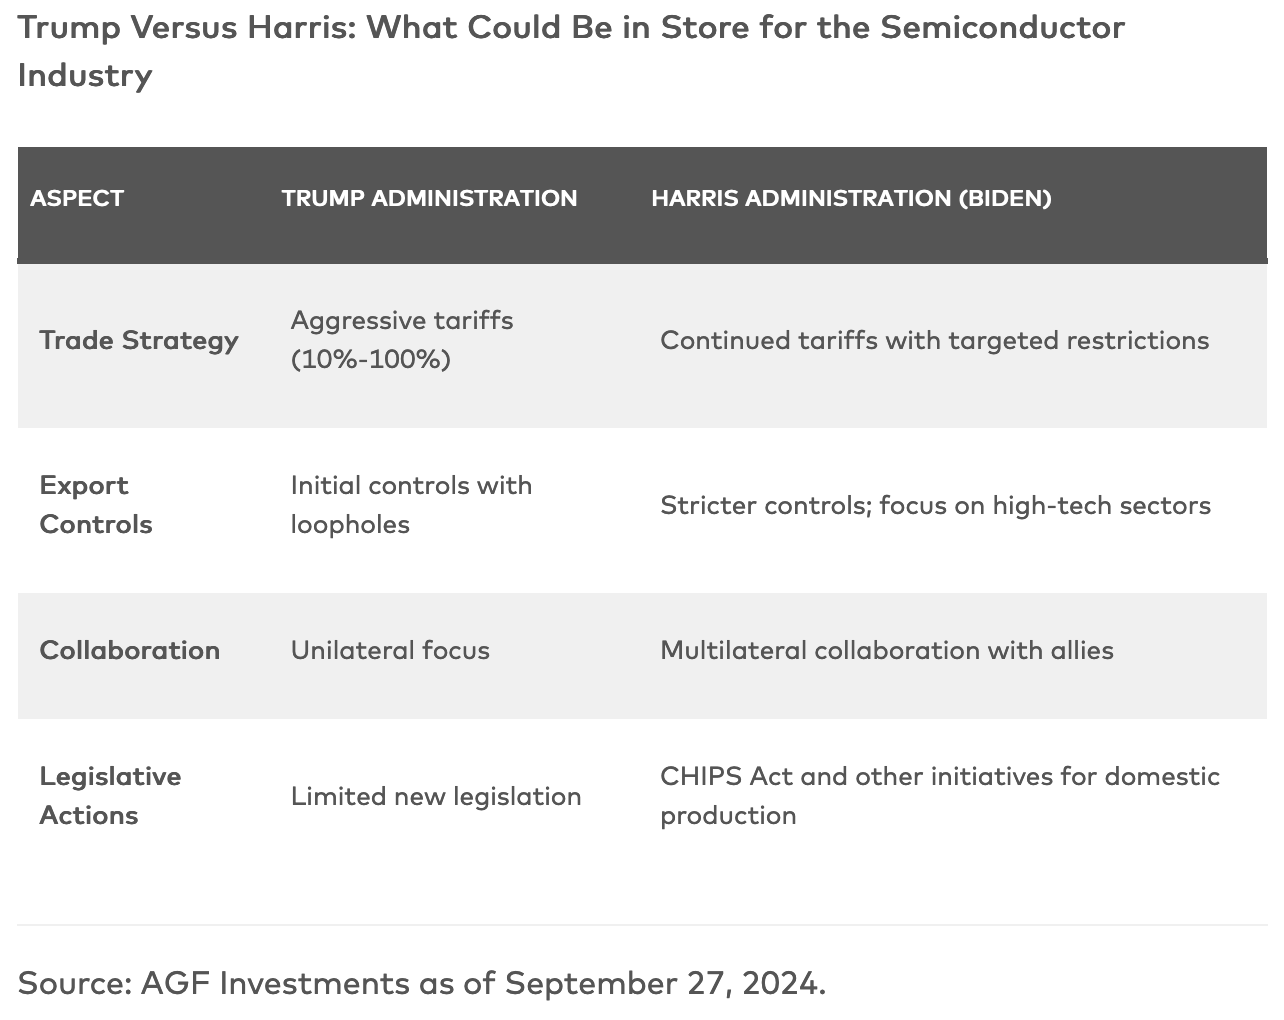1284x1020 pixels.
Task: Select the TRUMP ADMINISTRATION column header
Action: tap(429, 198)
